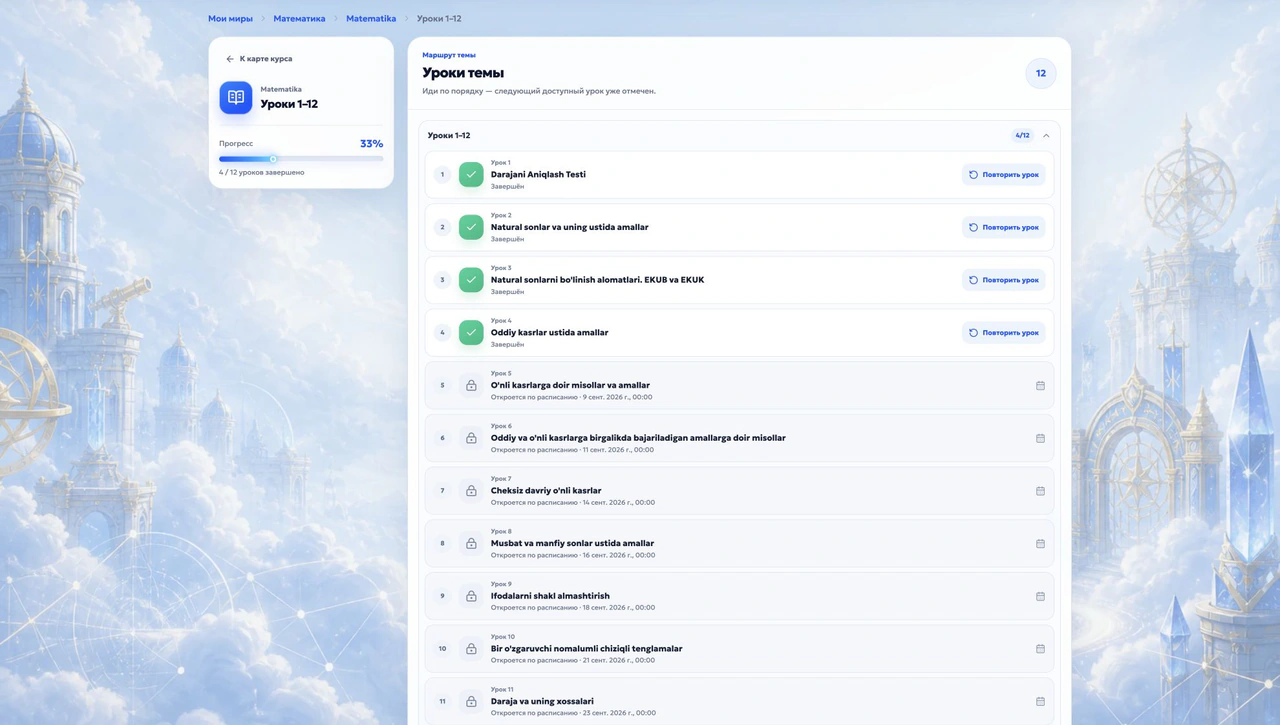Click the 4/12 badge in section header

pos(1022,135)
